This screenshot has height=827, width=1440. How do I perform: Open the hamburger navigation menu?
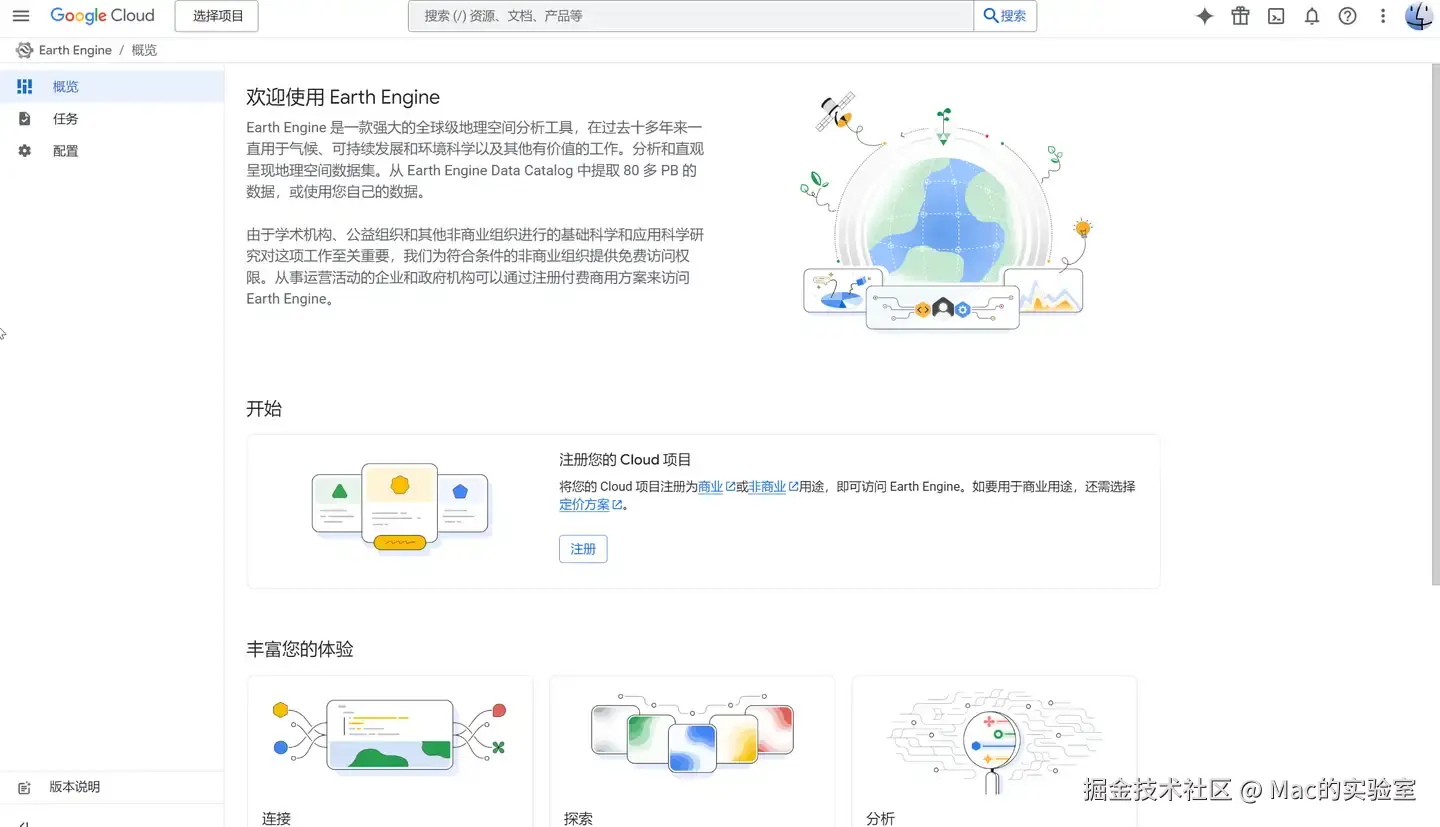click(21, 16)
